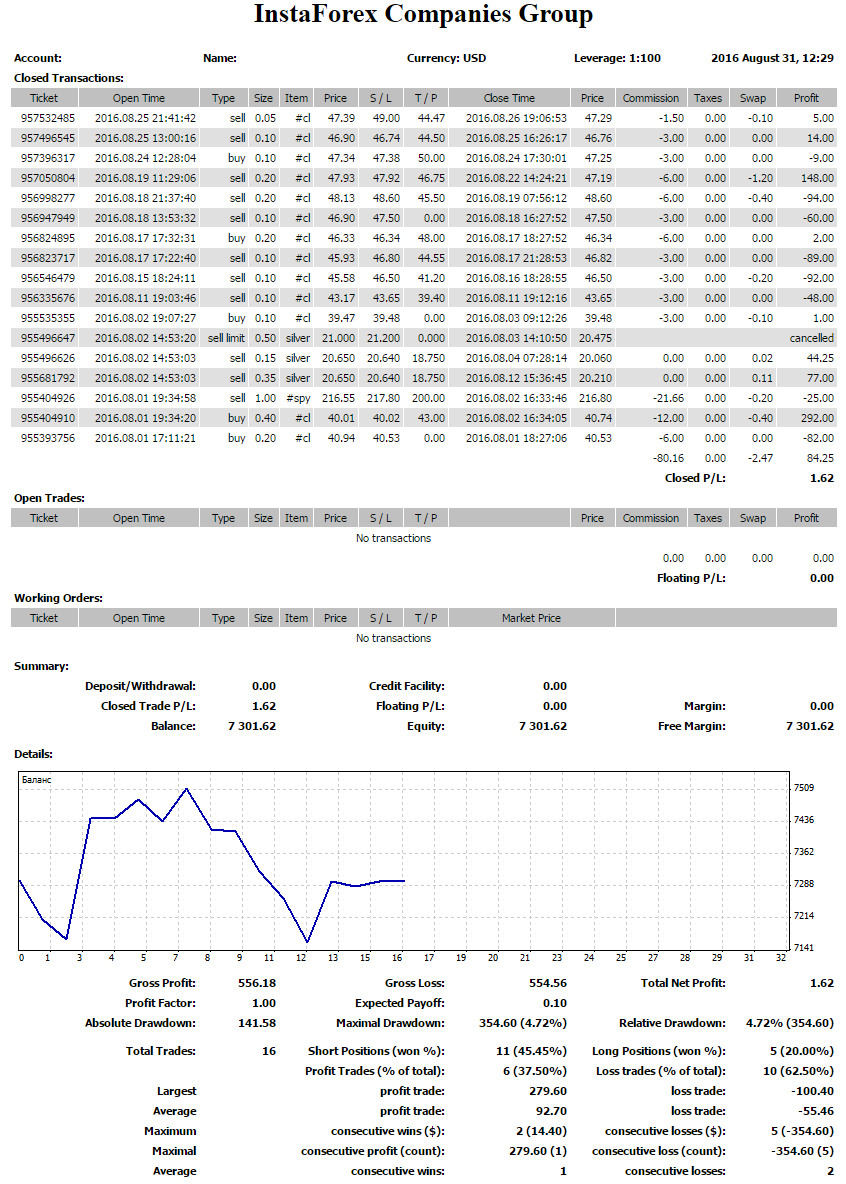Click the cancelled status text
Viewport: 846px width, 1184px height.
(812, 338)
